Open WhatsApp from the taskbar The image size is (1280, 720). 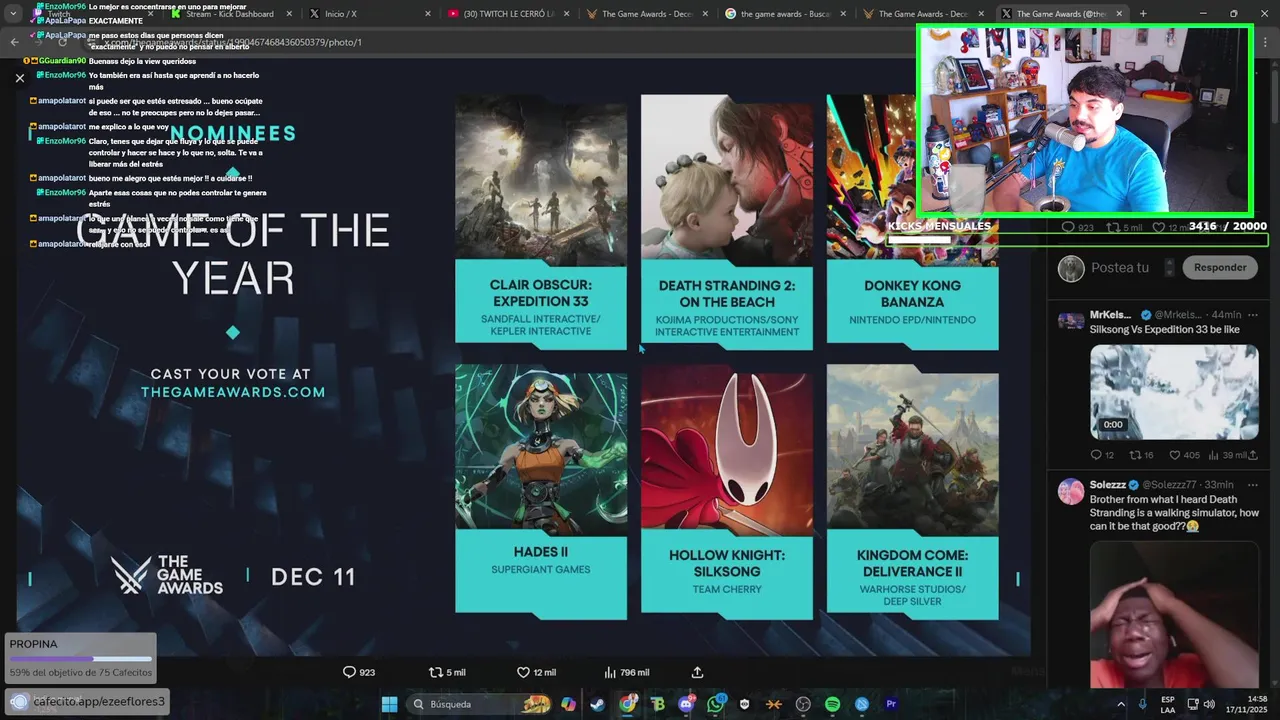pyautogui.click(x=715, y=704)
